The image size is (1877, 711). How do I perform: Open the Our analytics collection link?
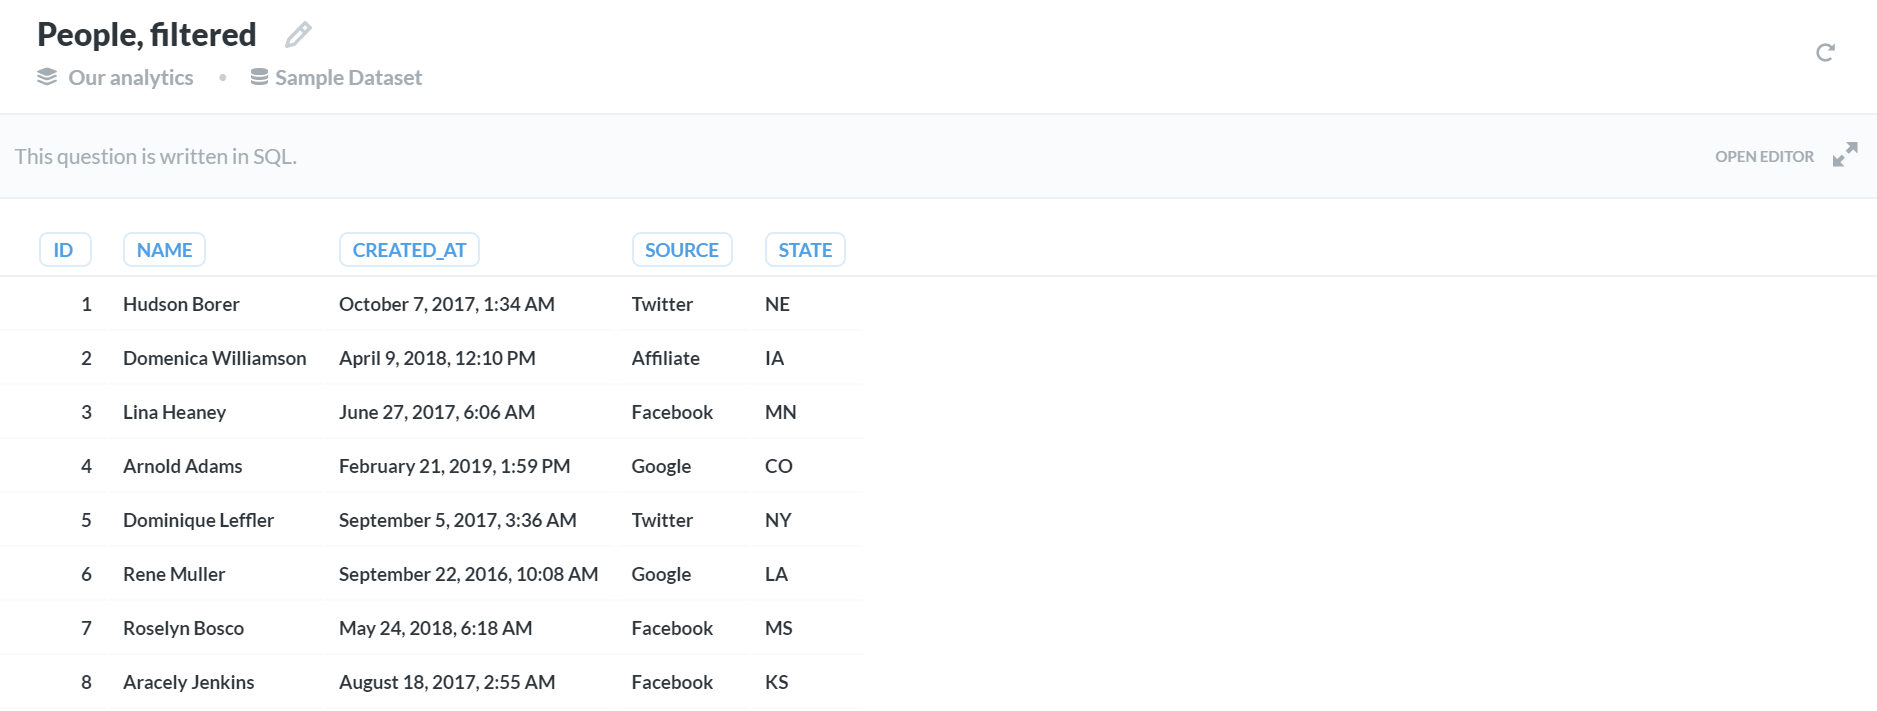point(131,77)
